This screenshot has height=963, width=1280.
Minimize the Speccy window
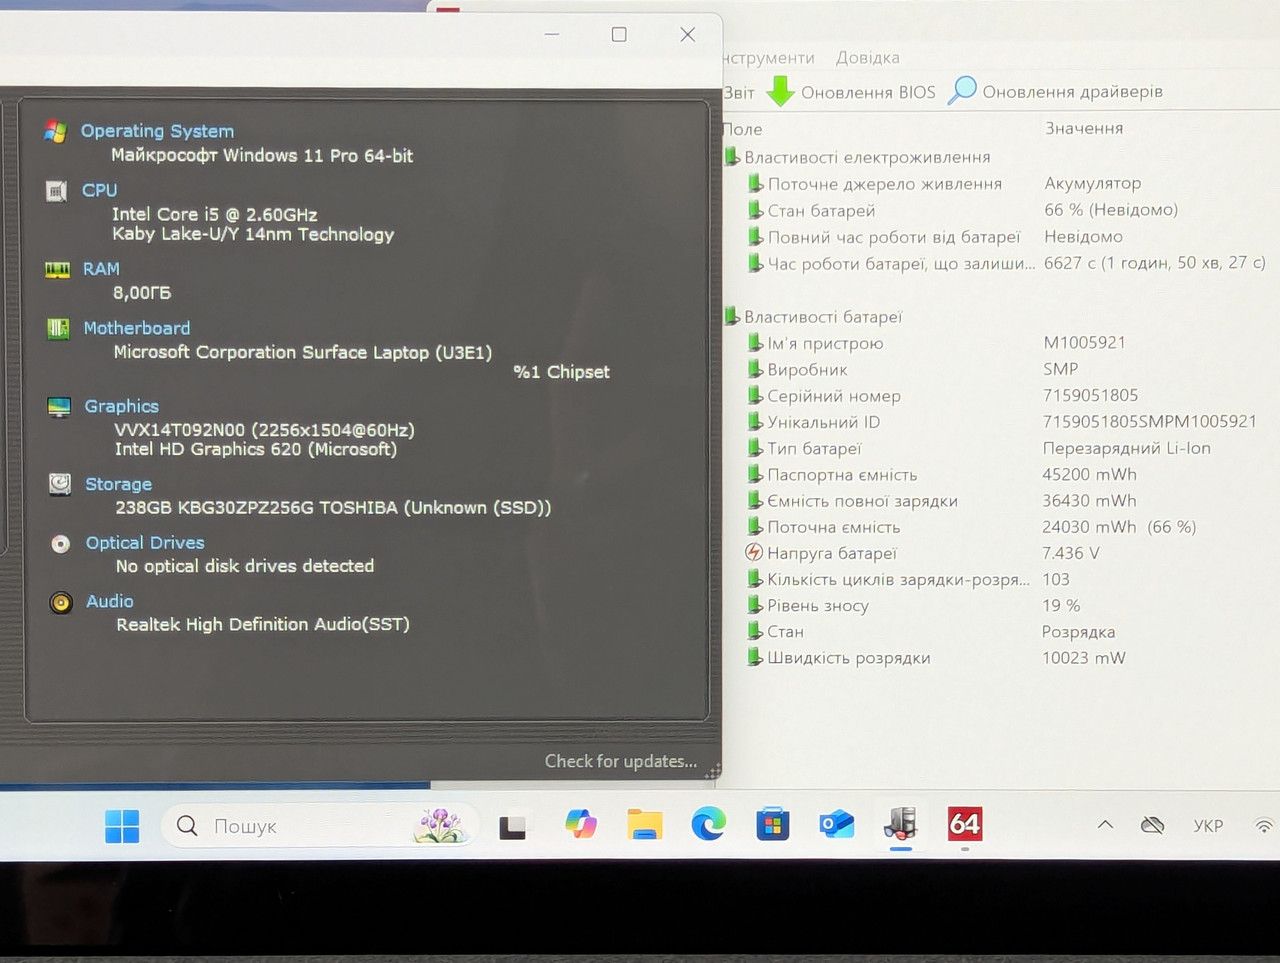[552, 34]
